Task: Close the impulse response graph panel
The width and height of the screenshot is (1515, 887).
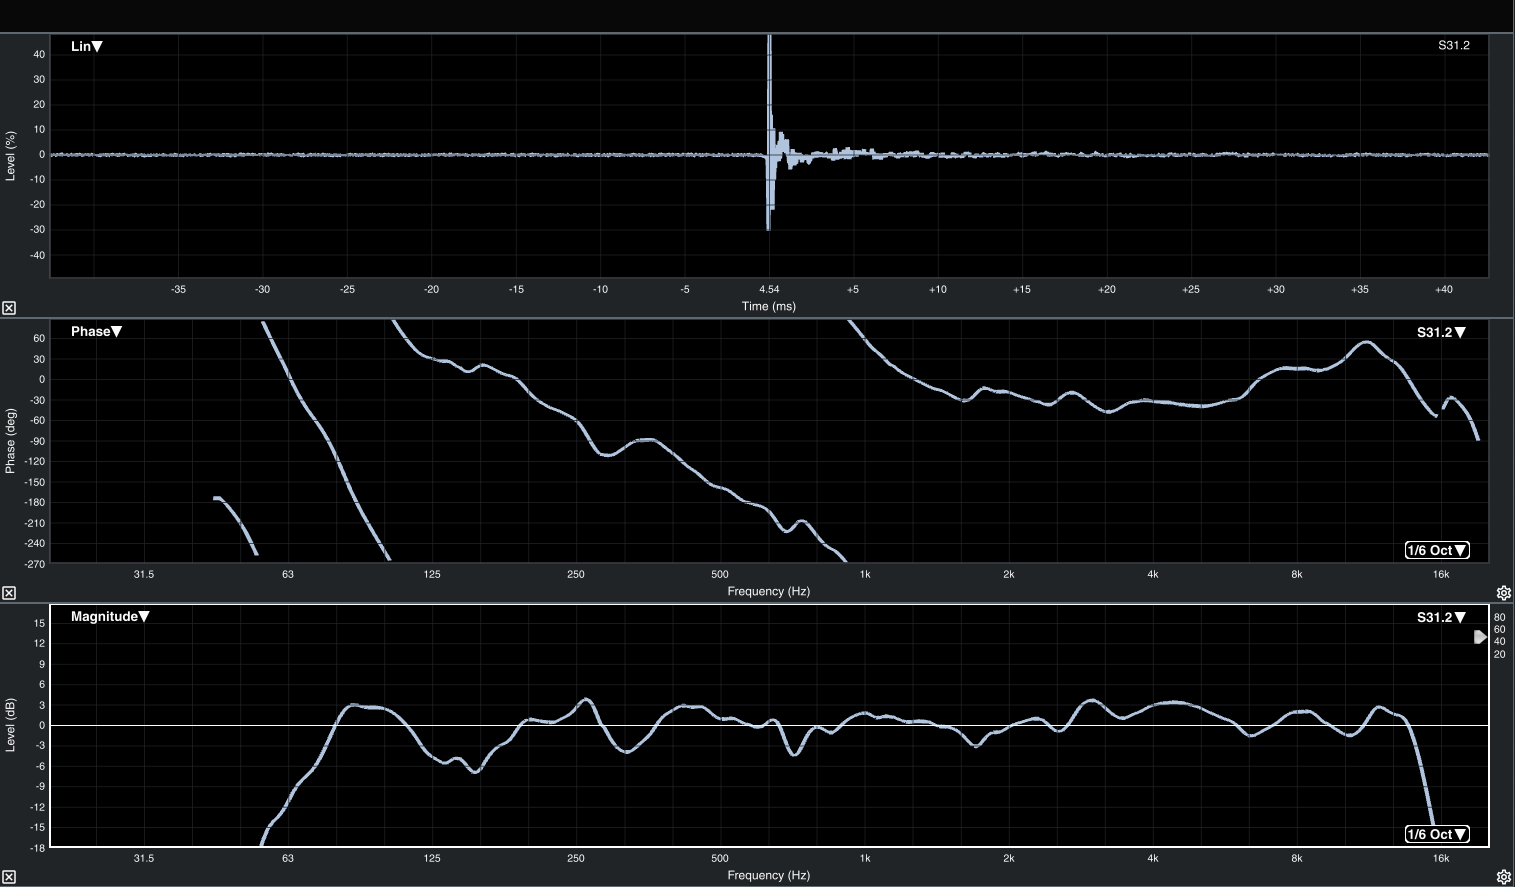Action: pyautogui.click(x=9, y=308)
